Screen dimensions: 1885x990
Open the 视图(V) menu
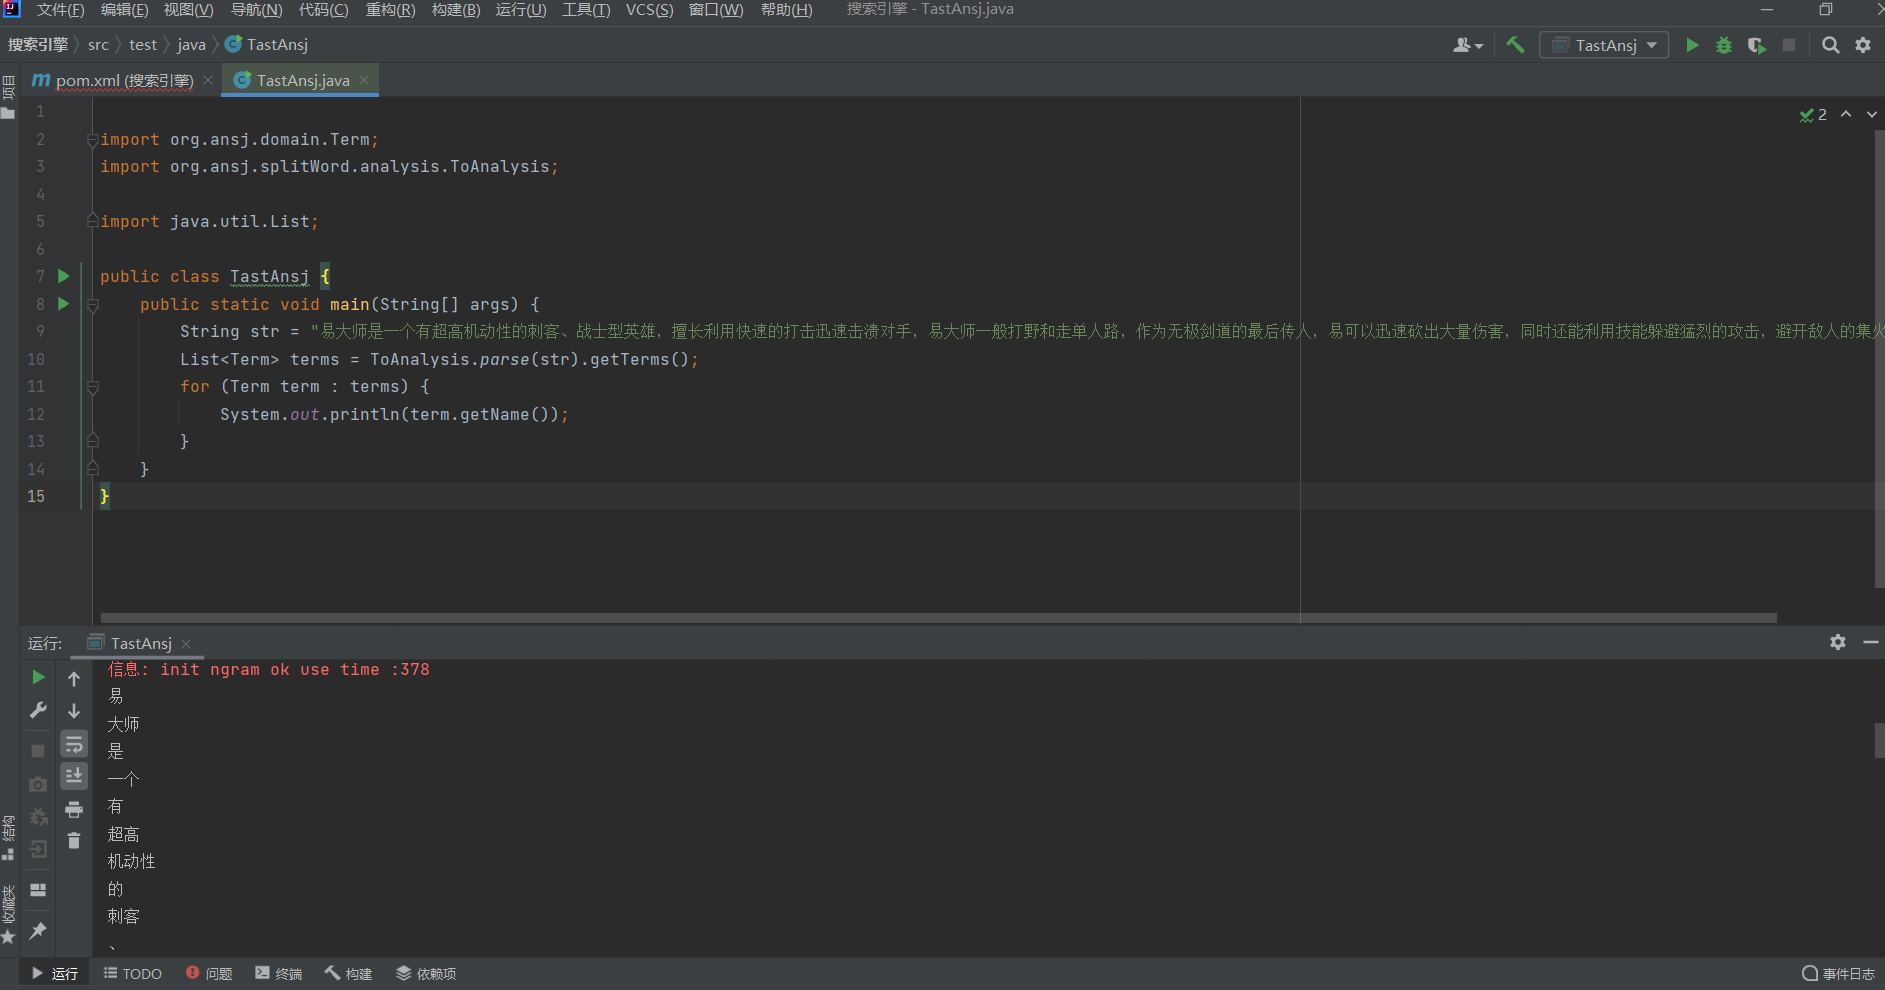pyautogui.click(x=188, y=10)
